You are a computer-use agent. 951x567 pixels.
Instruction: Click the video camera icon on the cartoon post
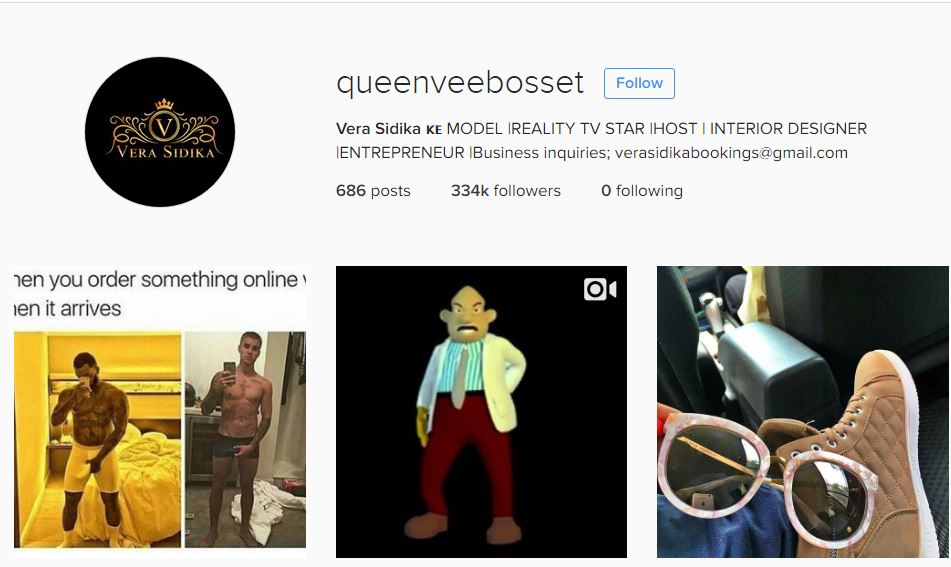click(600, 289)
